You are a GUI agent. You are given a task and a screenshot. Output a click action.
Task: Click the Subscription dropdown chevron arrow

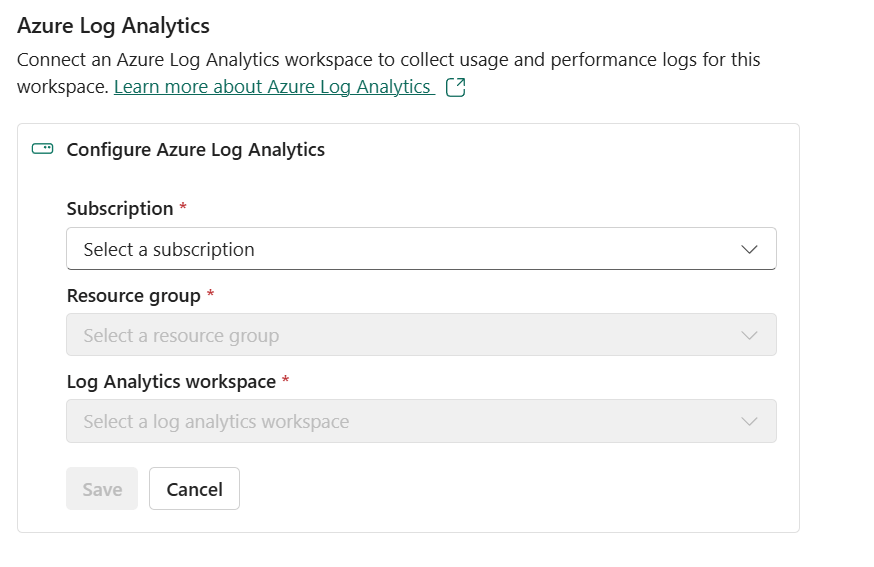750,249
